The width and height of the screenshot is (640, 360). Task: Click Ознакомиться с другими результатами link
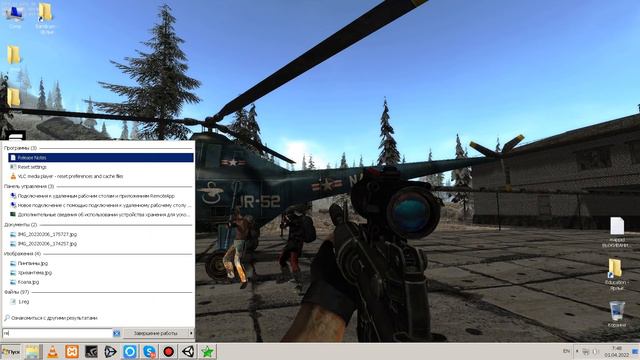coord(51,318)
